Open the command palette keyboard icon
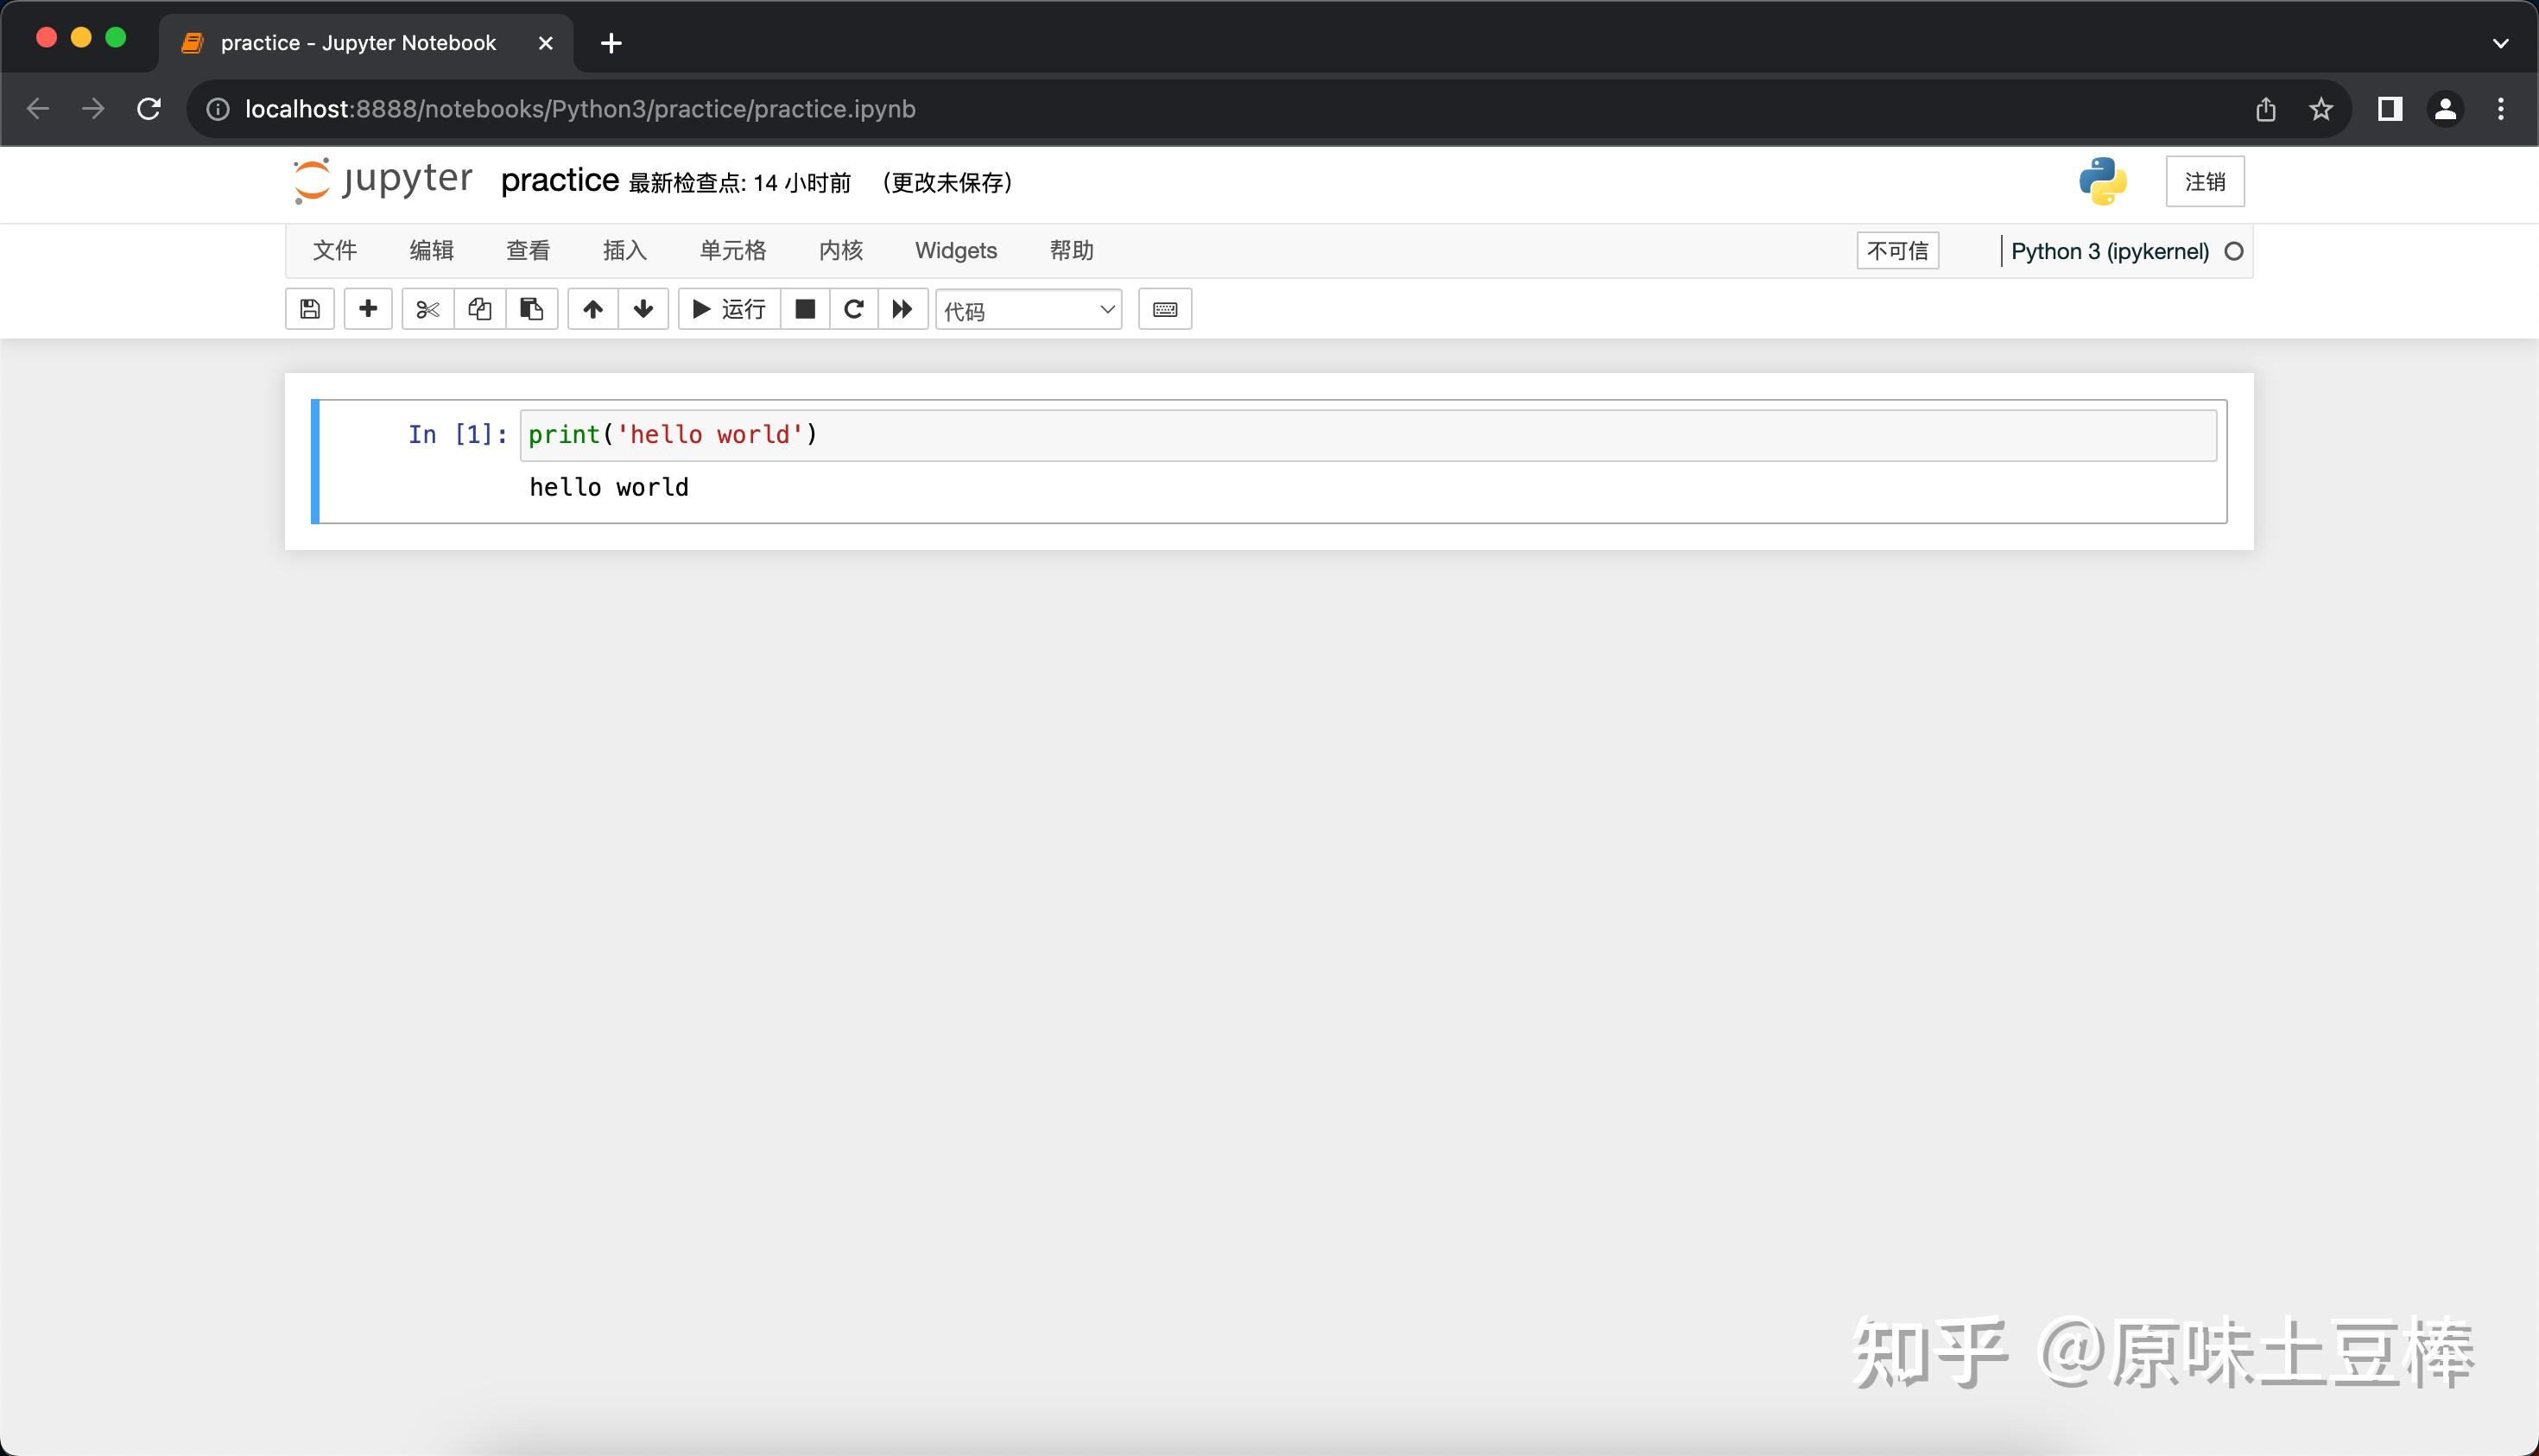2539x1456 pixels. (1164, 309)
